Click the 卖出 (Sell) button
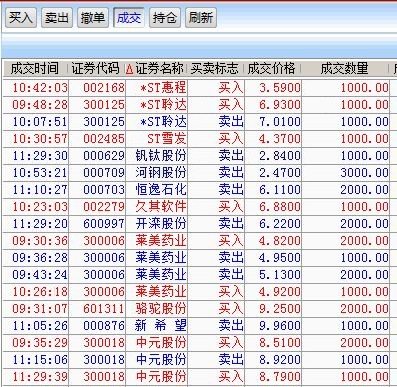Screen dimensions: 397x387 (57, 18)
